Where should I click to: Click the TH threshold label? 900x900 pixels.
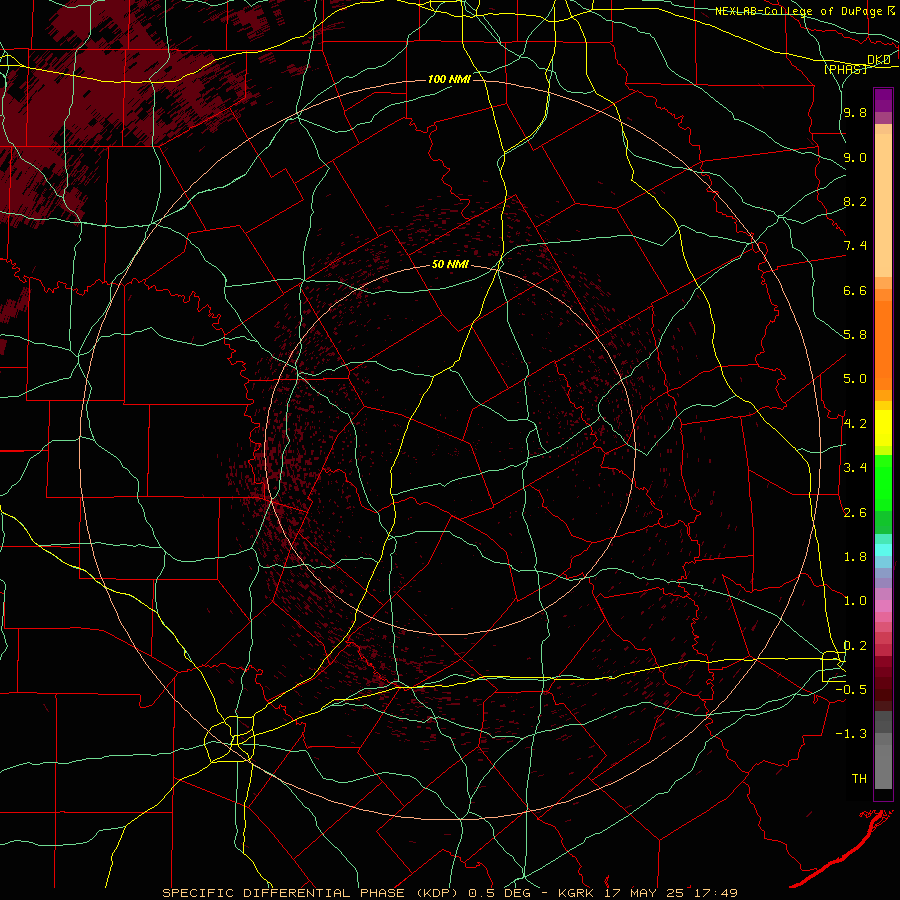point(859,779)
